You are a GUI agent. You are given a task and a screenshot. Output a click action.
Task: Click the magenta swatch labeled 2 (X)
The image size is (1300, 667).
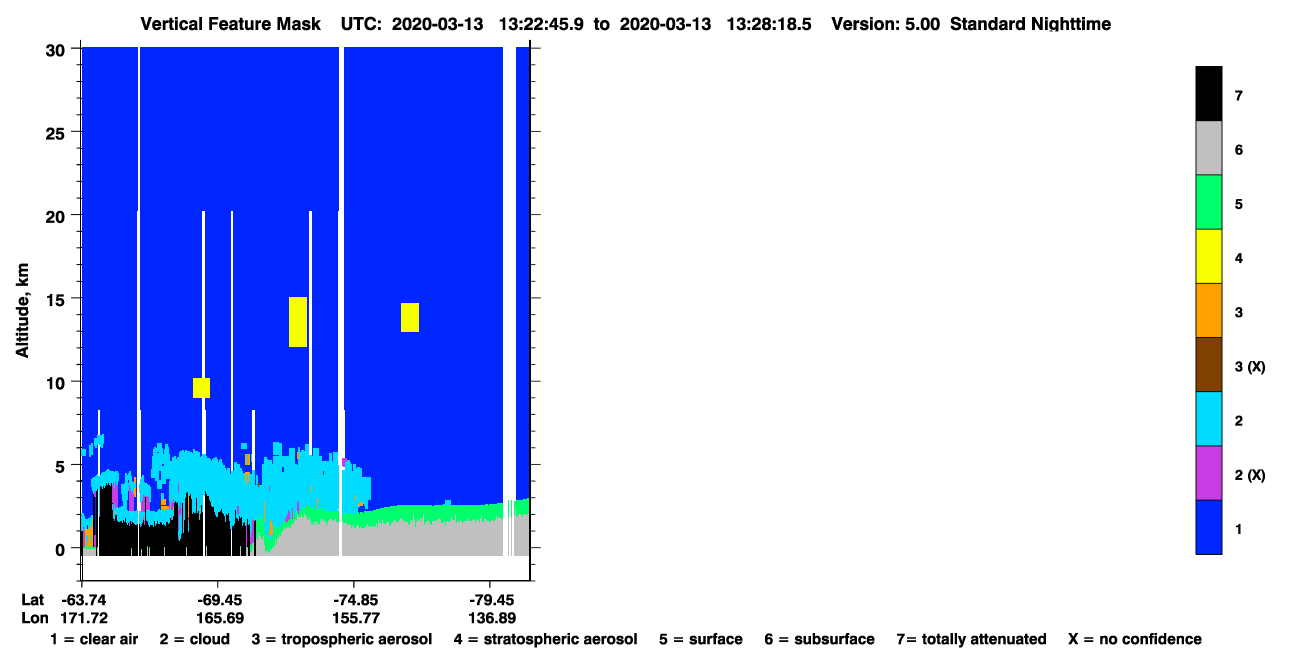point(1208,472)
